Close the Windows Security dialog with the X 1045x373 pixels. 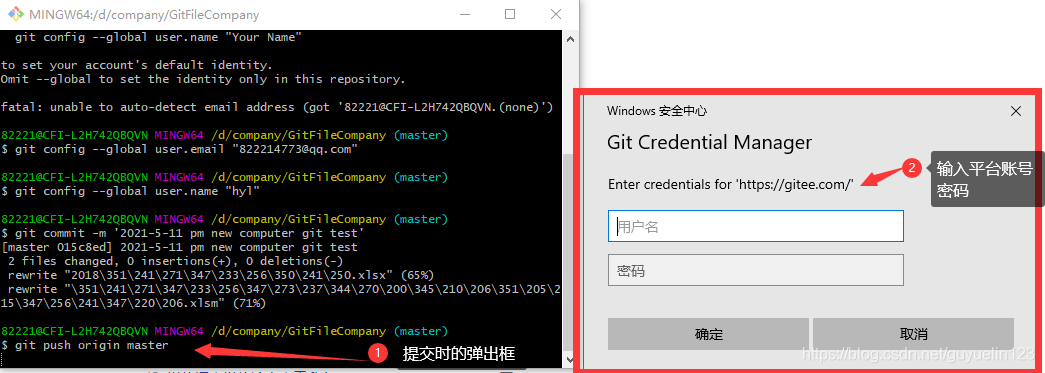(x=1016, y=111)
